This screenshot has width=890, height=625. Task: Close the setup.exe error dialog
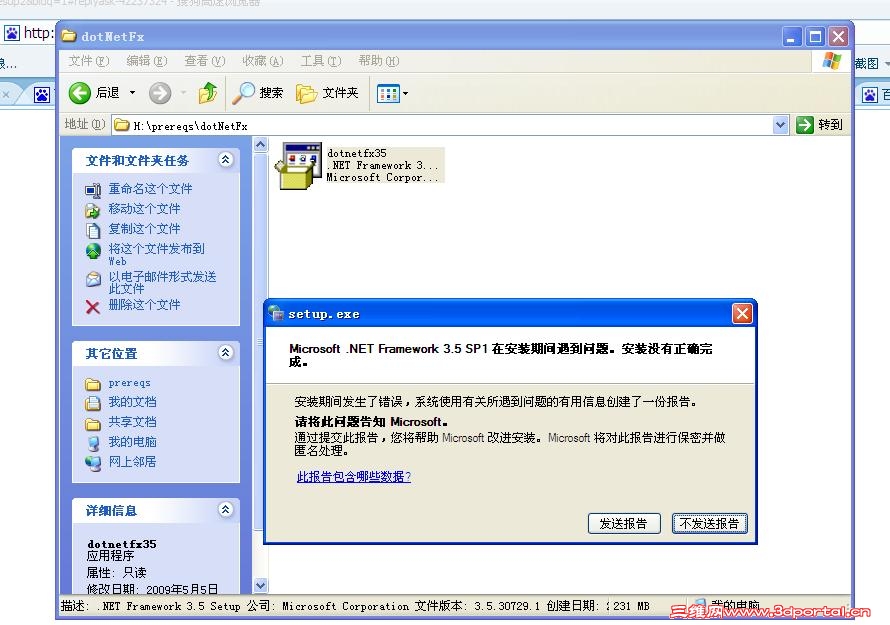(742, 313)
